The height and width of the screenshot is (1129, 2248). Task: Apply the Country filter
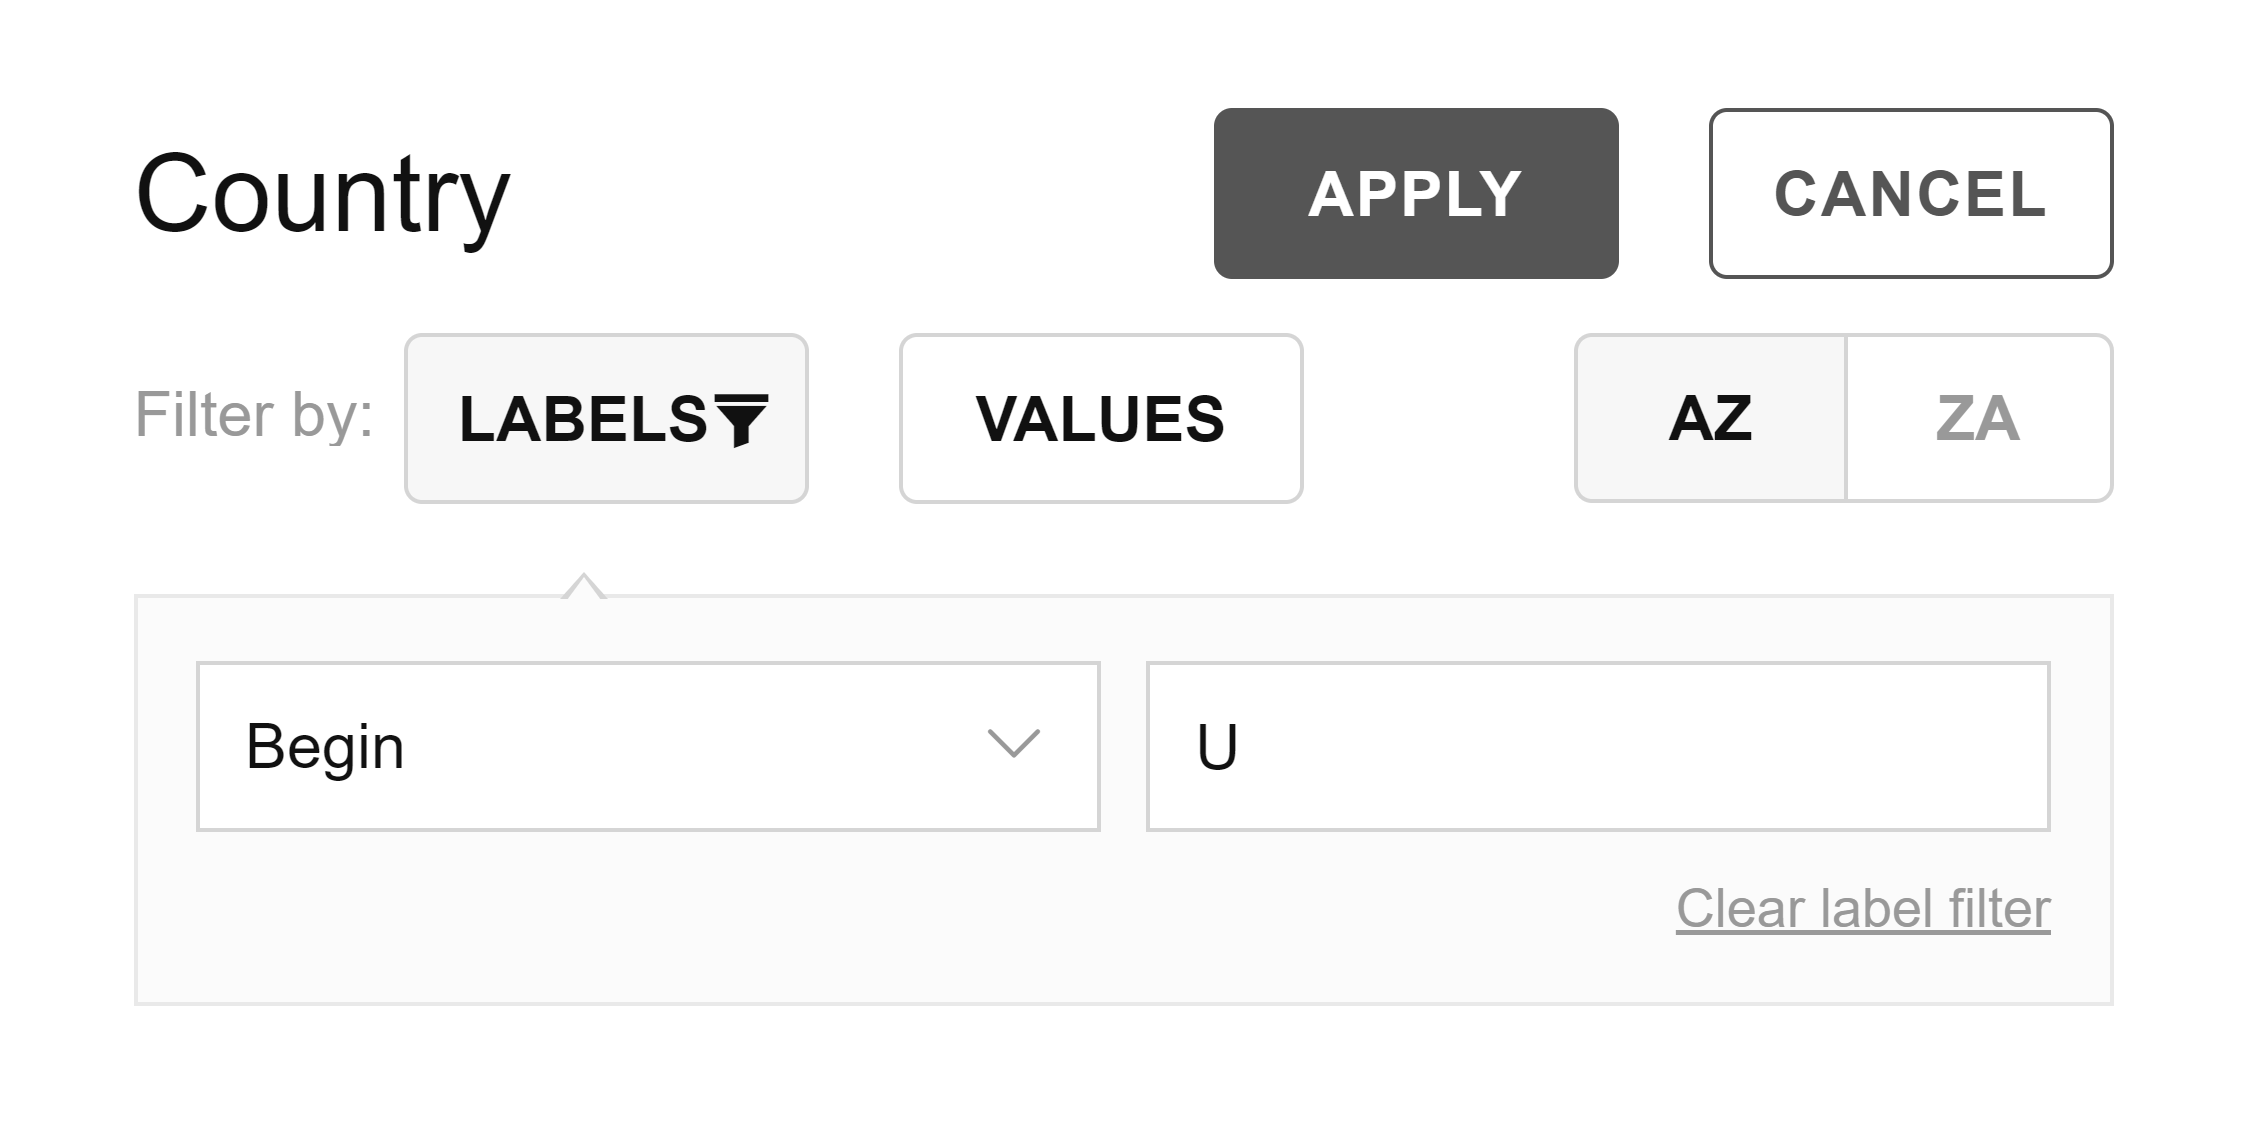pos(1416,193)
